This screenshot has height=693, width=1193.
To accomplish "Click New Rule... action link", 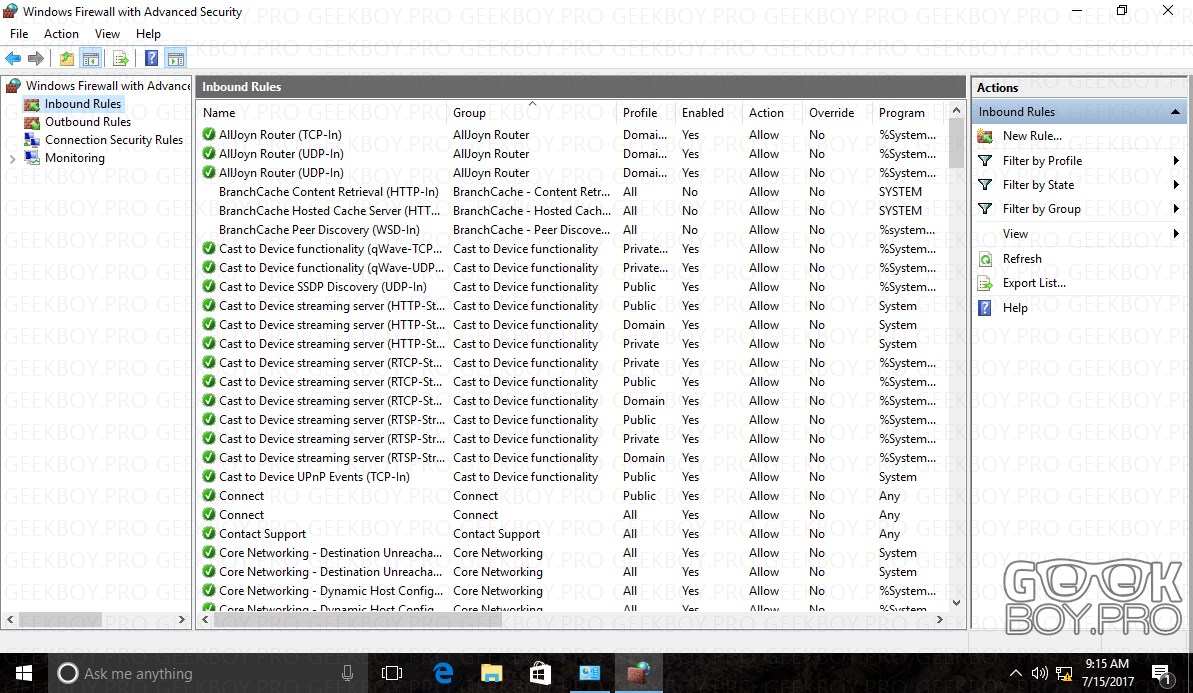I will 1032,136.
